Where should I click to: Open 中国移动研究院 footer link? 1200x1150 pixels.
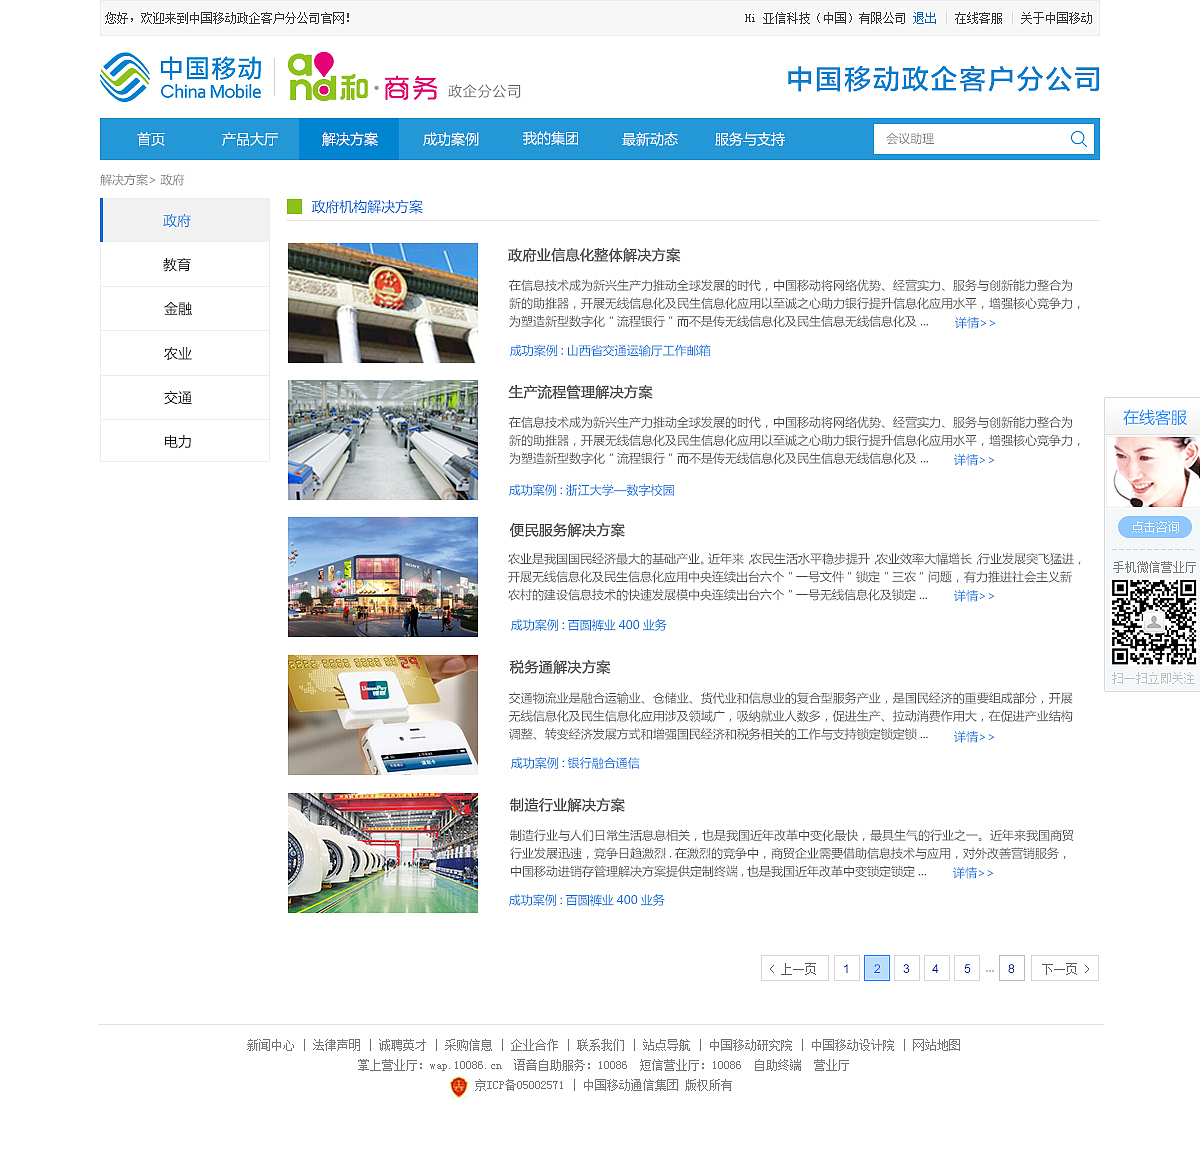(751, 1045)
